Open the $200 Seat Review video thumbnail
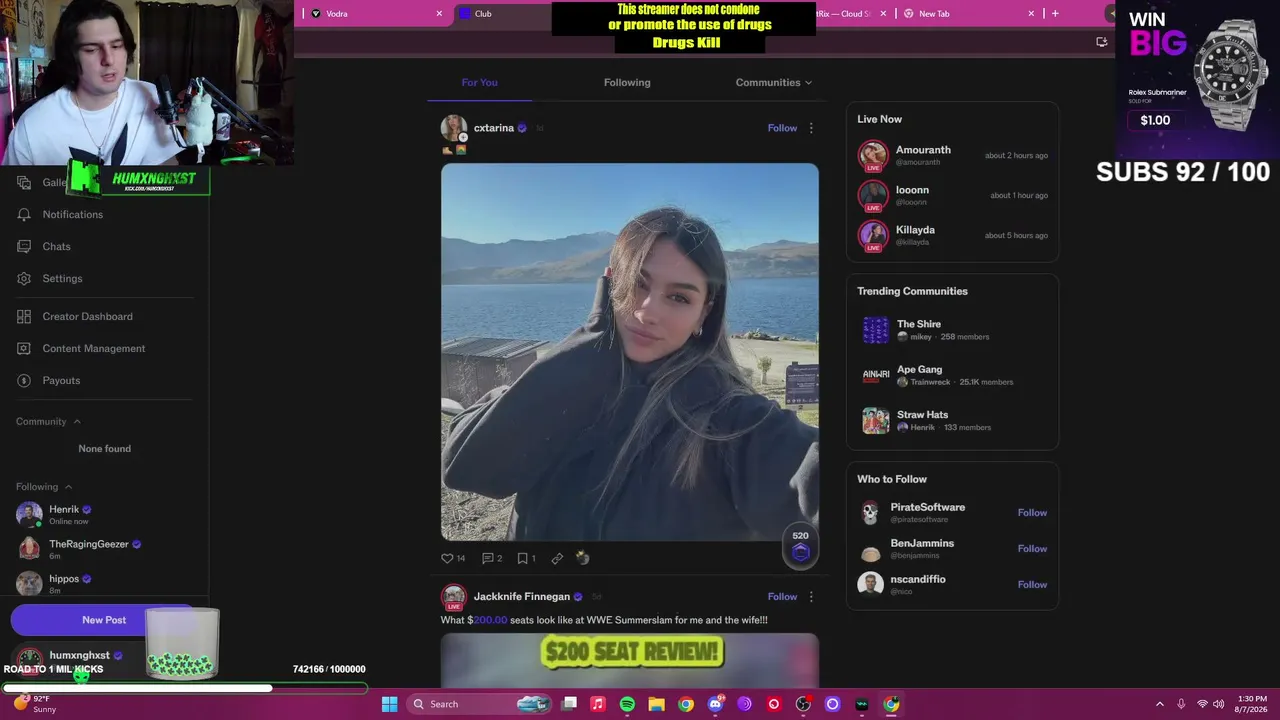 630,660
